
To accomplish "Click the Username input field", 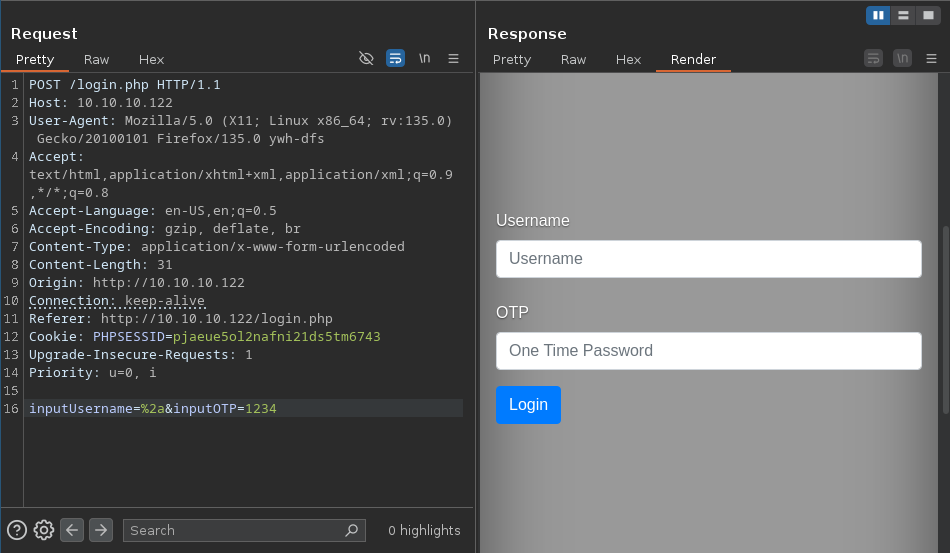I will click(708, 259).
